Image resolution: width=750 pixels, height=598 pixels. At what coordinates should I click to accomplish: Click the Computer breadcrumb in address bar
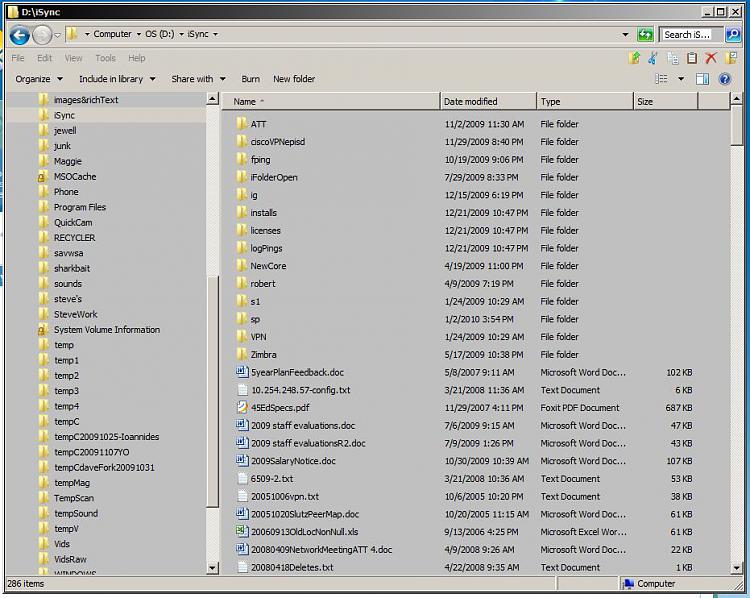coord(112,34)
